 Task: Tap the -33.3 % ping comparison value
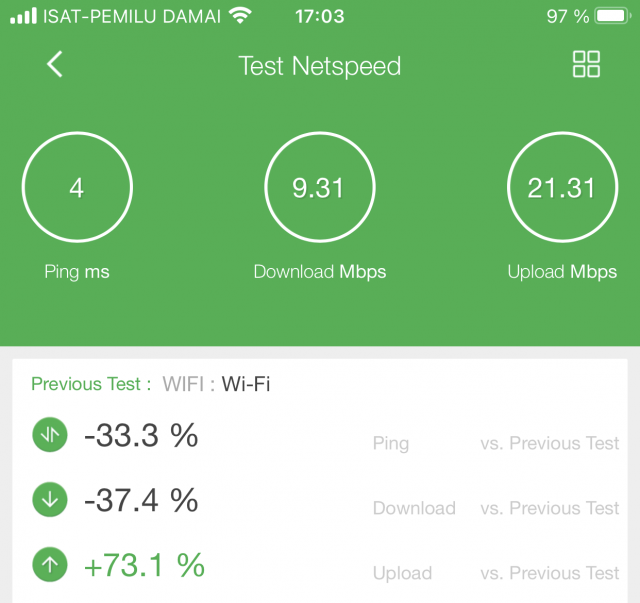click(141, 435)
